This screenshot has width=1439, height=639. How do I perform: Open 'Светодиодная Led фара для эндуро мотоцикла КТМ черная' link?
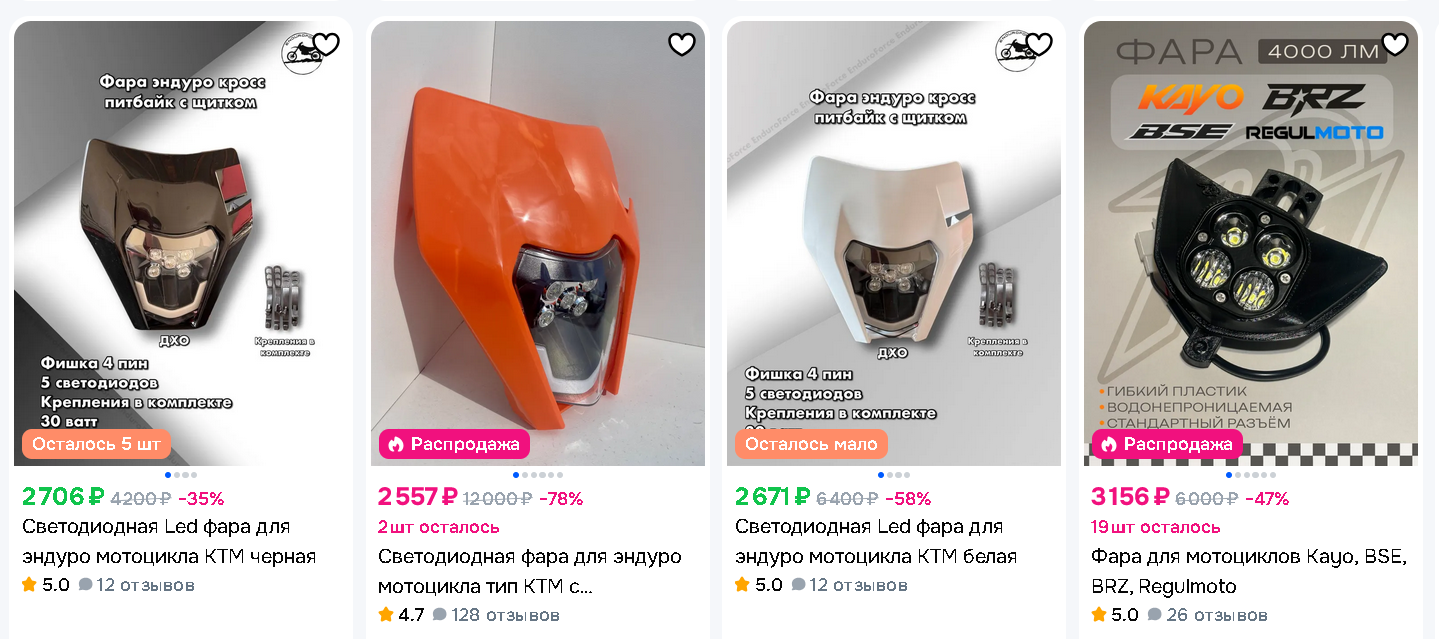point(169,541)
